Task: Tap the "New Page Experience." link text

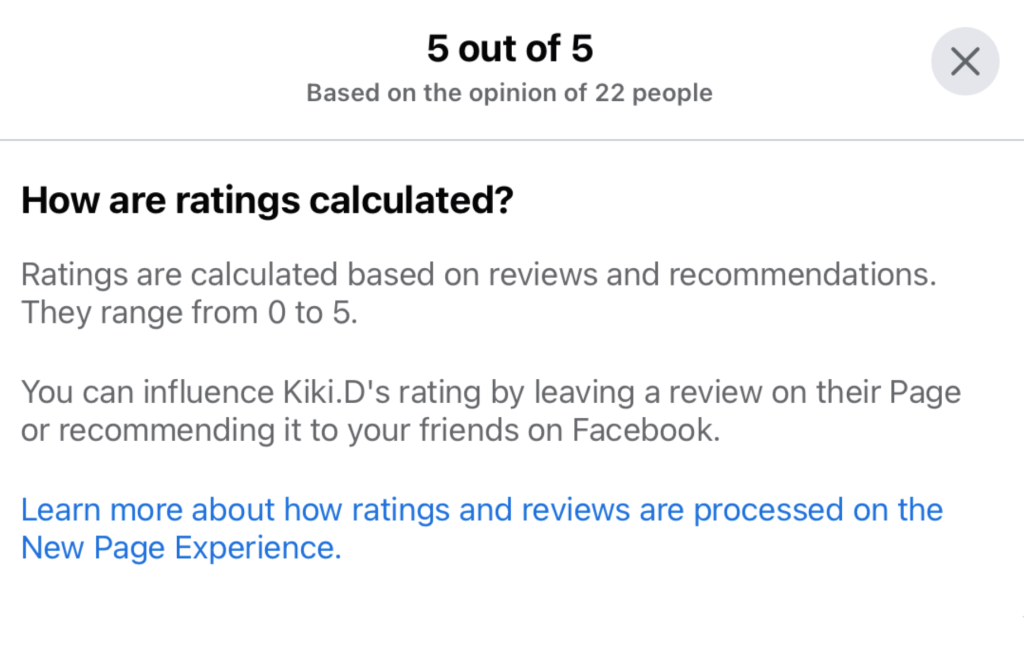Action: click(181, 548)
